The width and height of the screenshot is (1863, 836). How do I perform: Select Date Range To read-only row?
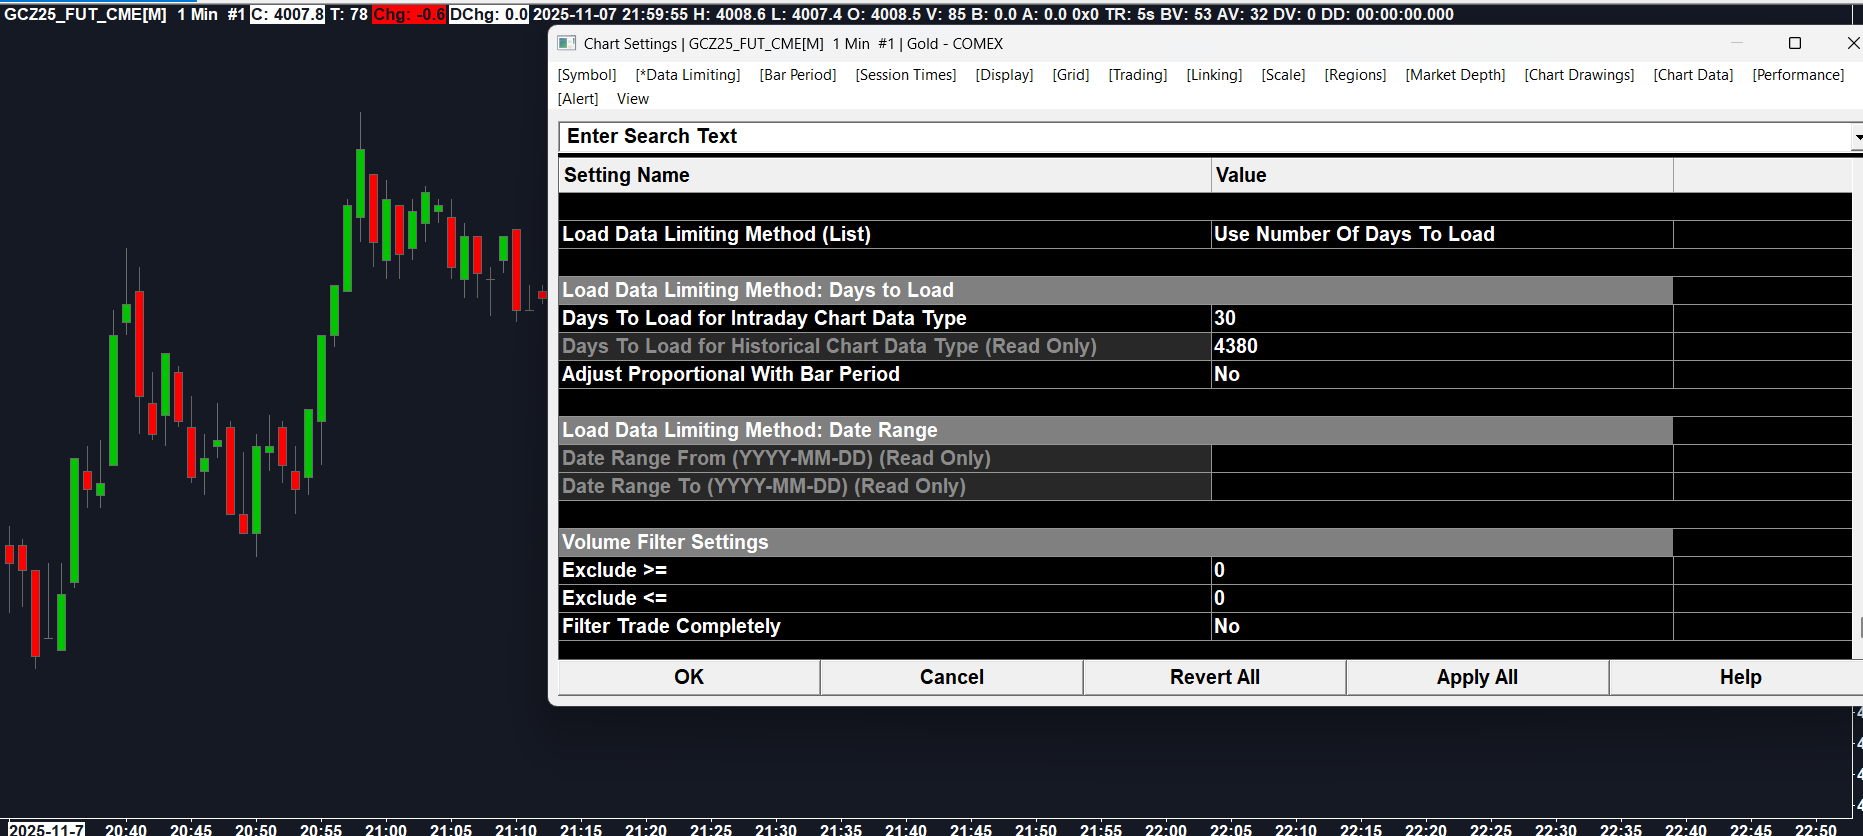884,486
